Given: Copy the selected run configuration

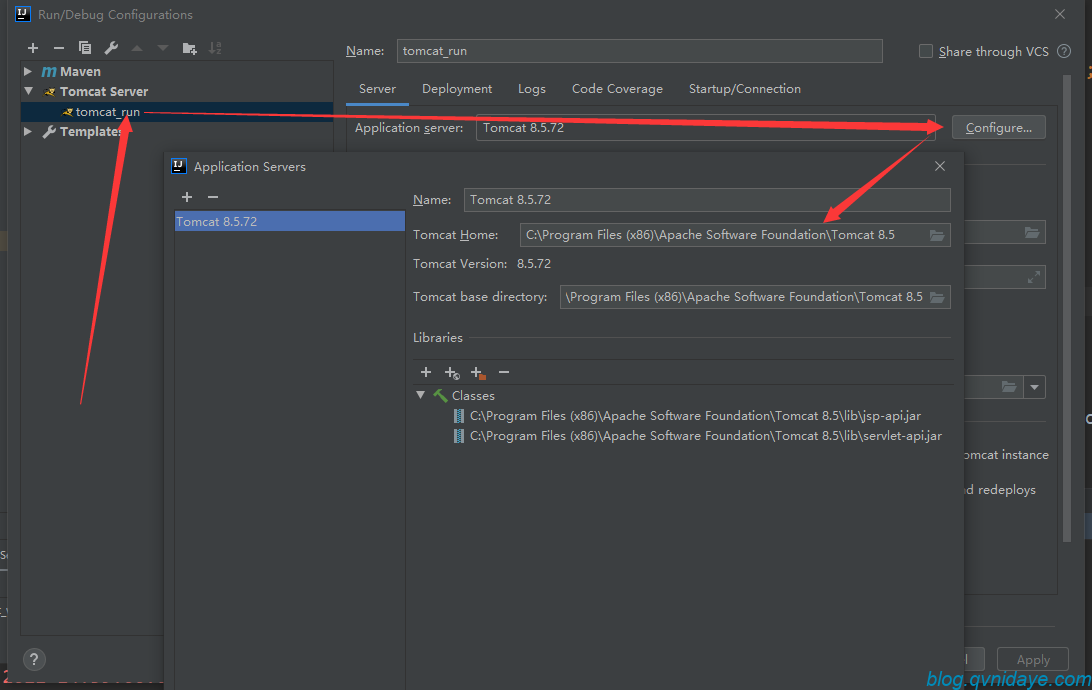Looking at the screenshot, I should click(85, 48).
